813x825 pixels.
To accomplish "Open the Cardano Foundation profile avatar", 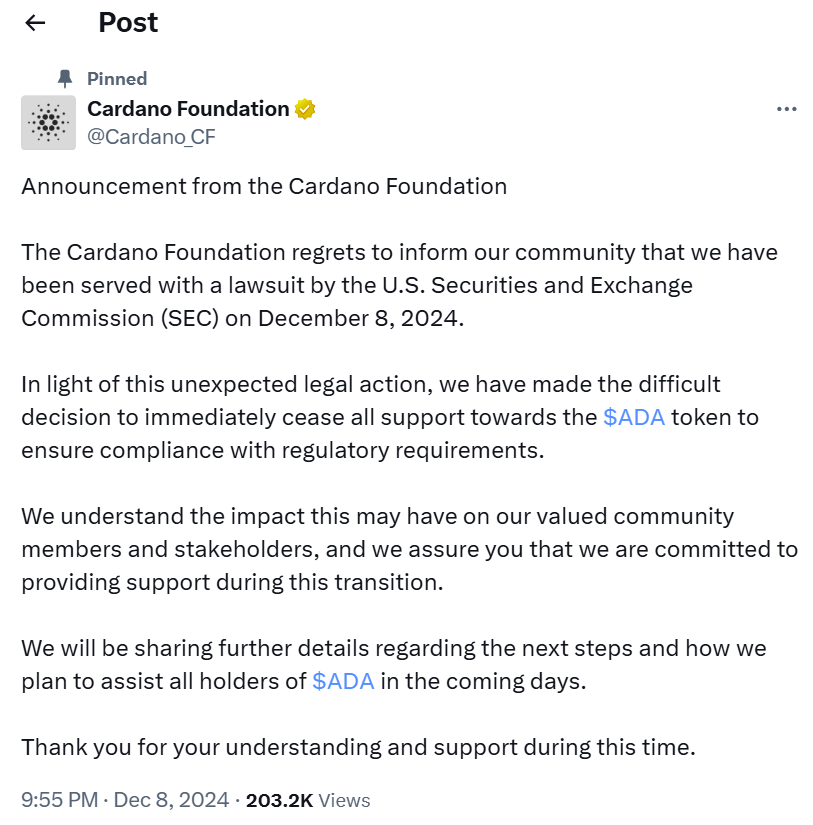I will click(x=48, y=123).
